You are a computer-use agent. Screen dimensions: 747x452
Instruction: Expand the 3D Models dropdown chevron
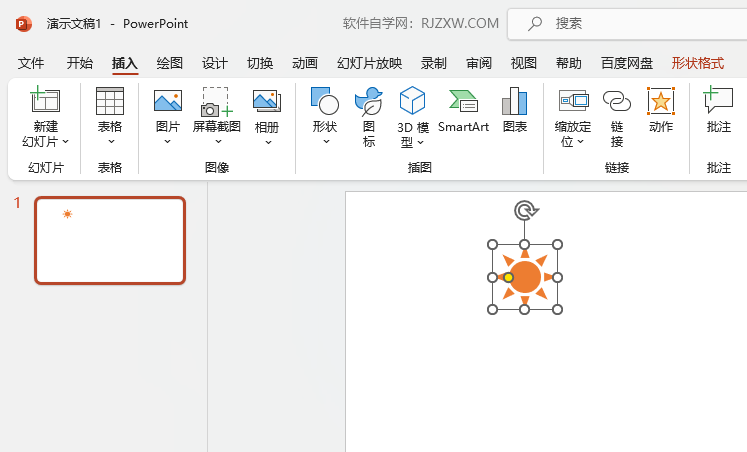pyautogui.click(x=421, y=142)
